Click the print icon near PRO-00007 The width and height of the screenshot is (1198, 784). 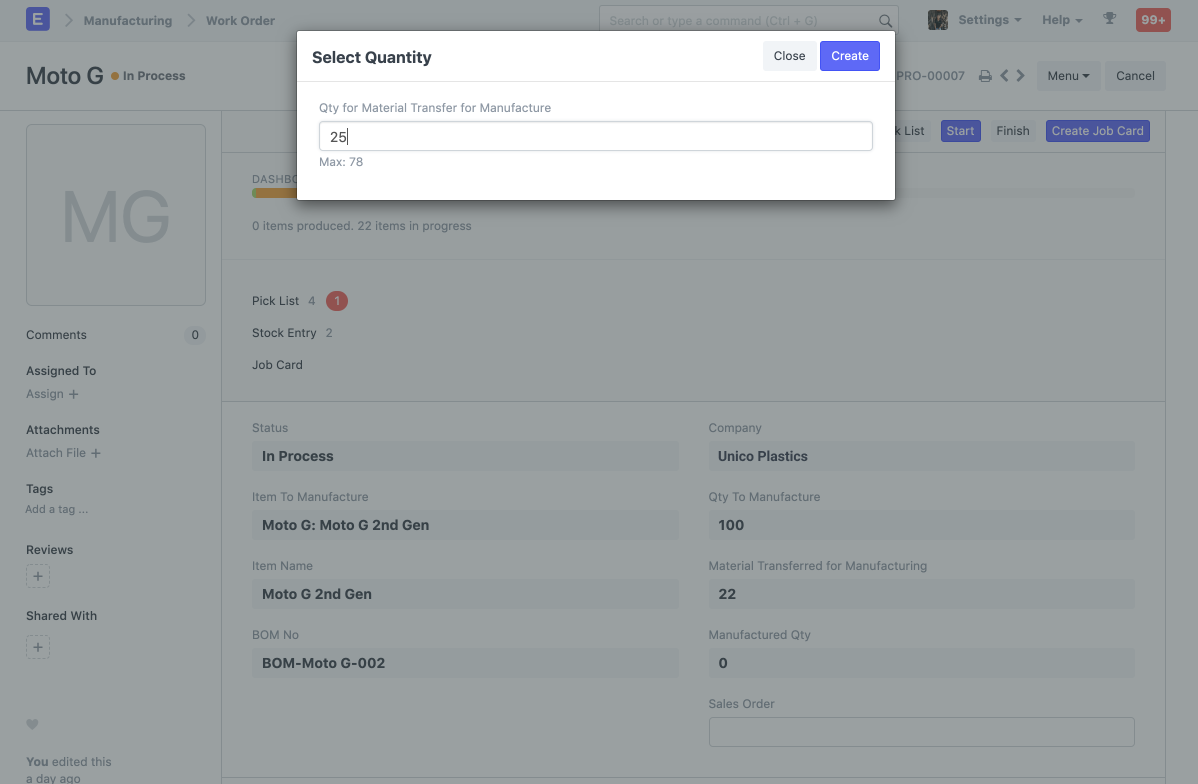click(x=985, y=75)
